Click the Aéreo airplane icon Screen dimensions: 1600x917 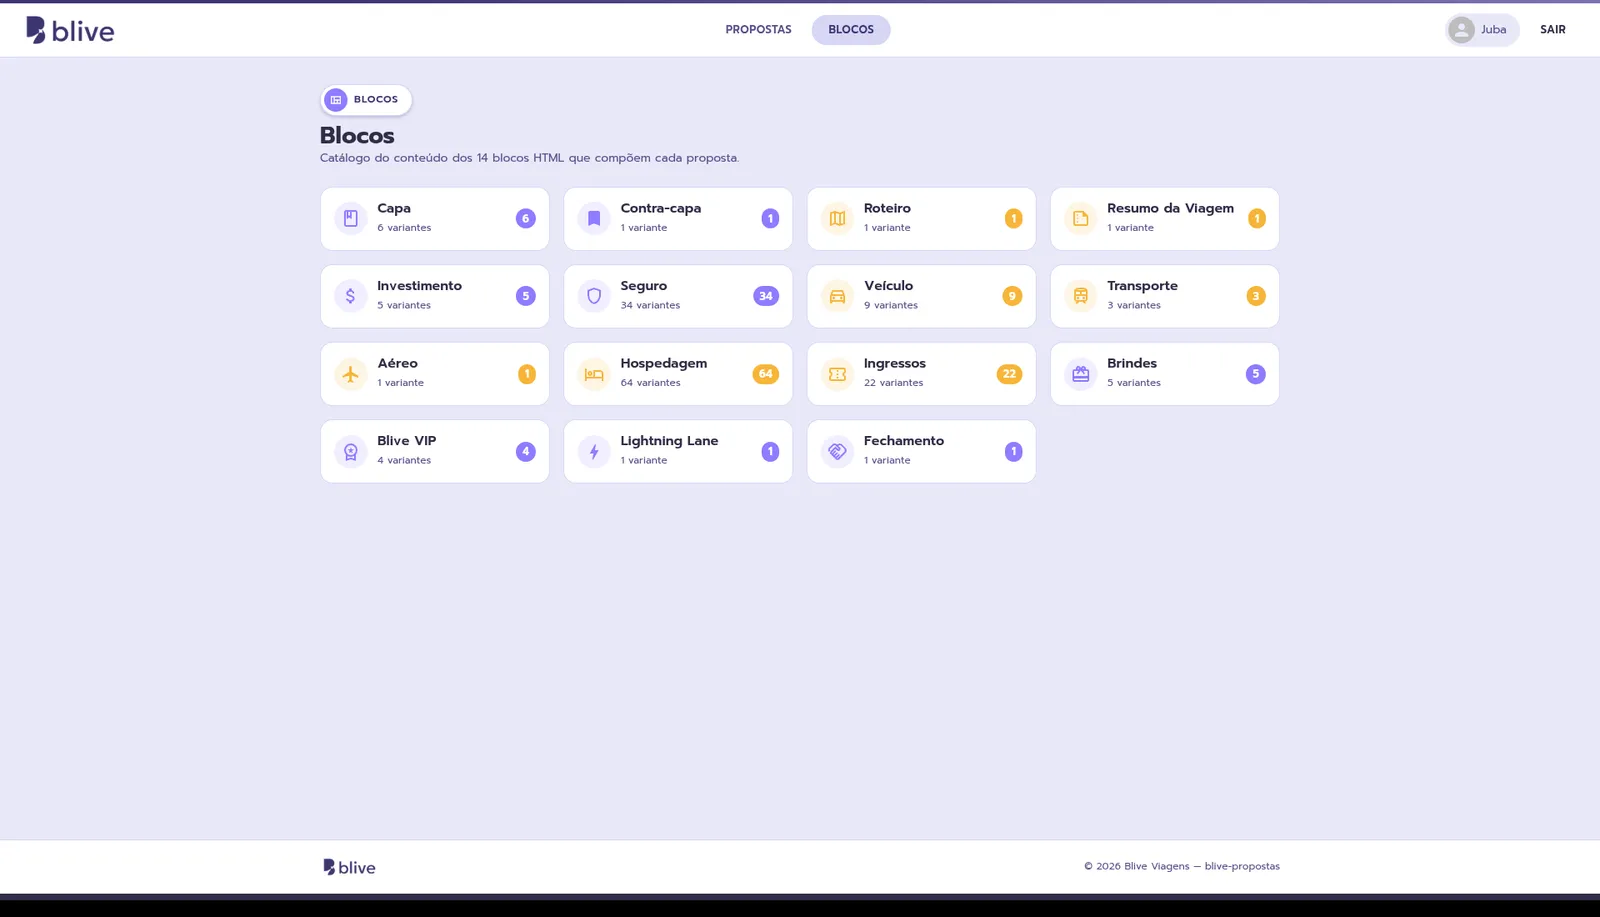pos(350,374)
